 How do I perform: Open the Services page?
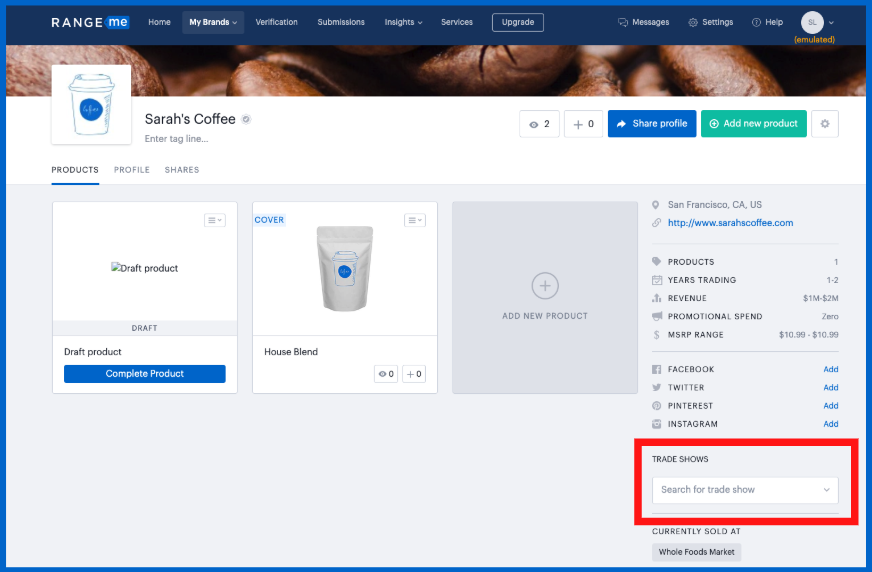(457, 22)
